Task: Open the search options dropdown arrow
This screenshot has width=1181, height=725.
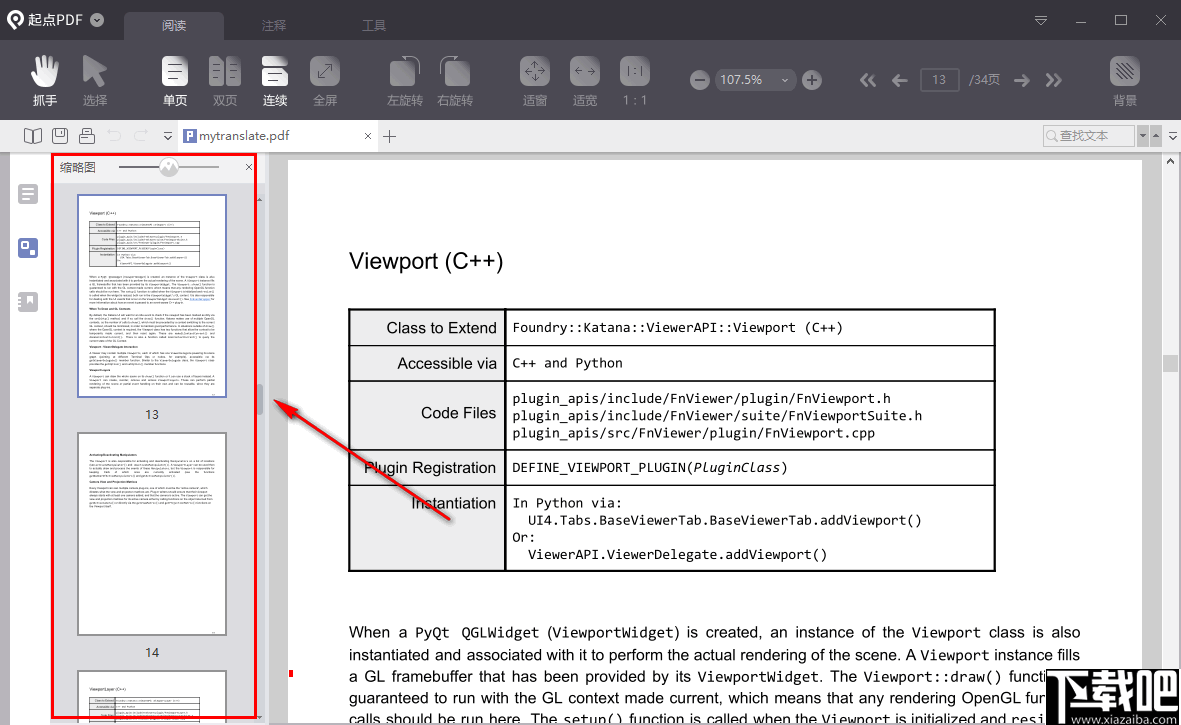Action: (1143, 136)
